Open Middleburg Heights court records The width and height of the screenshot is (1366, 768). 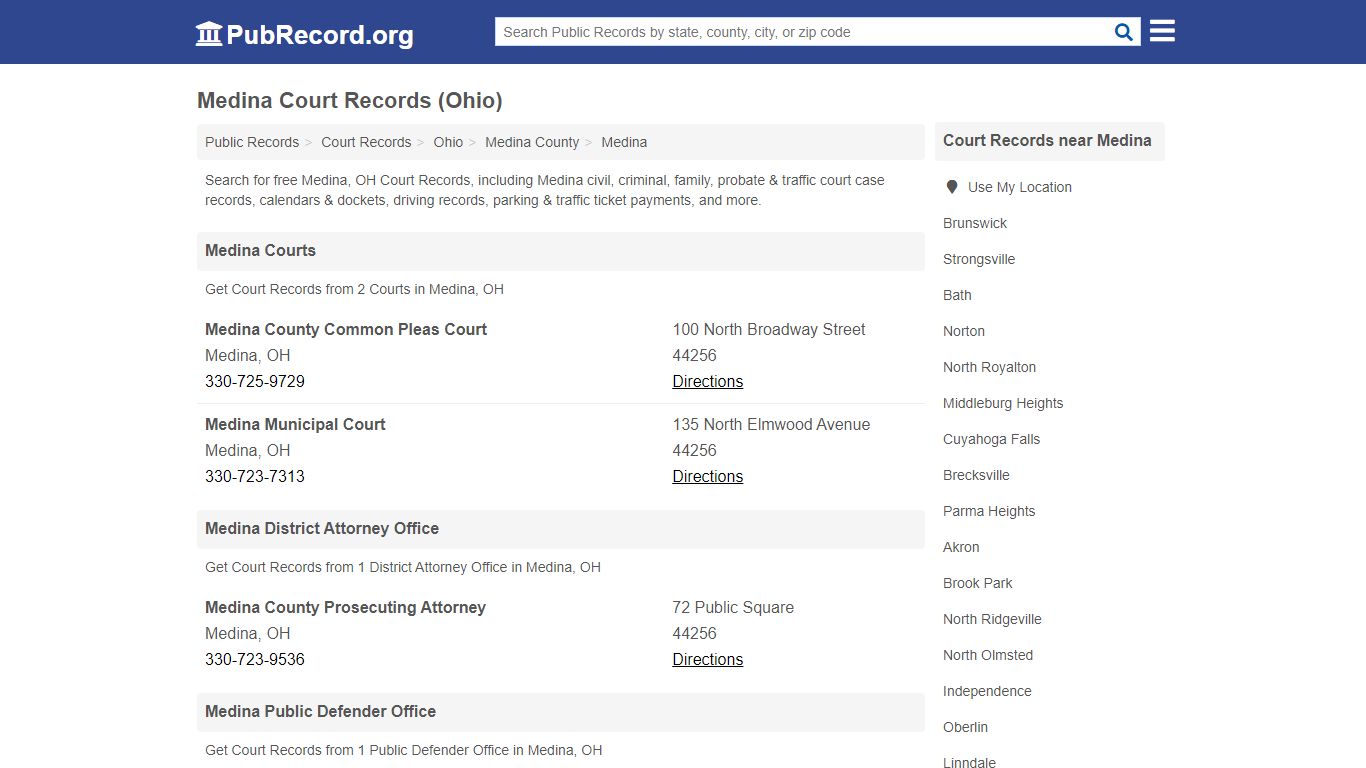pyautogui.click(x=1003, y=403)
